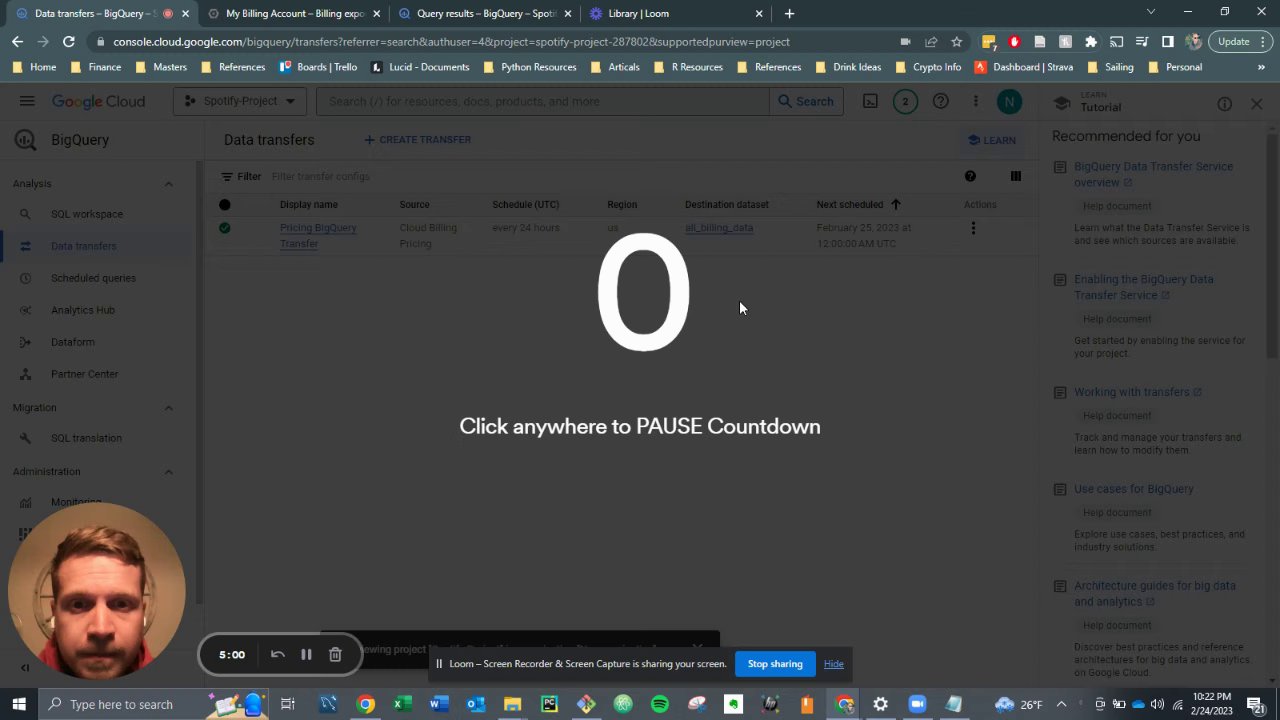Screen dimensions: 1280x720
Task: Bookmark this page with star icon
Action: [x=956, y=42]
